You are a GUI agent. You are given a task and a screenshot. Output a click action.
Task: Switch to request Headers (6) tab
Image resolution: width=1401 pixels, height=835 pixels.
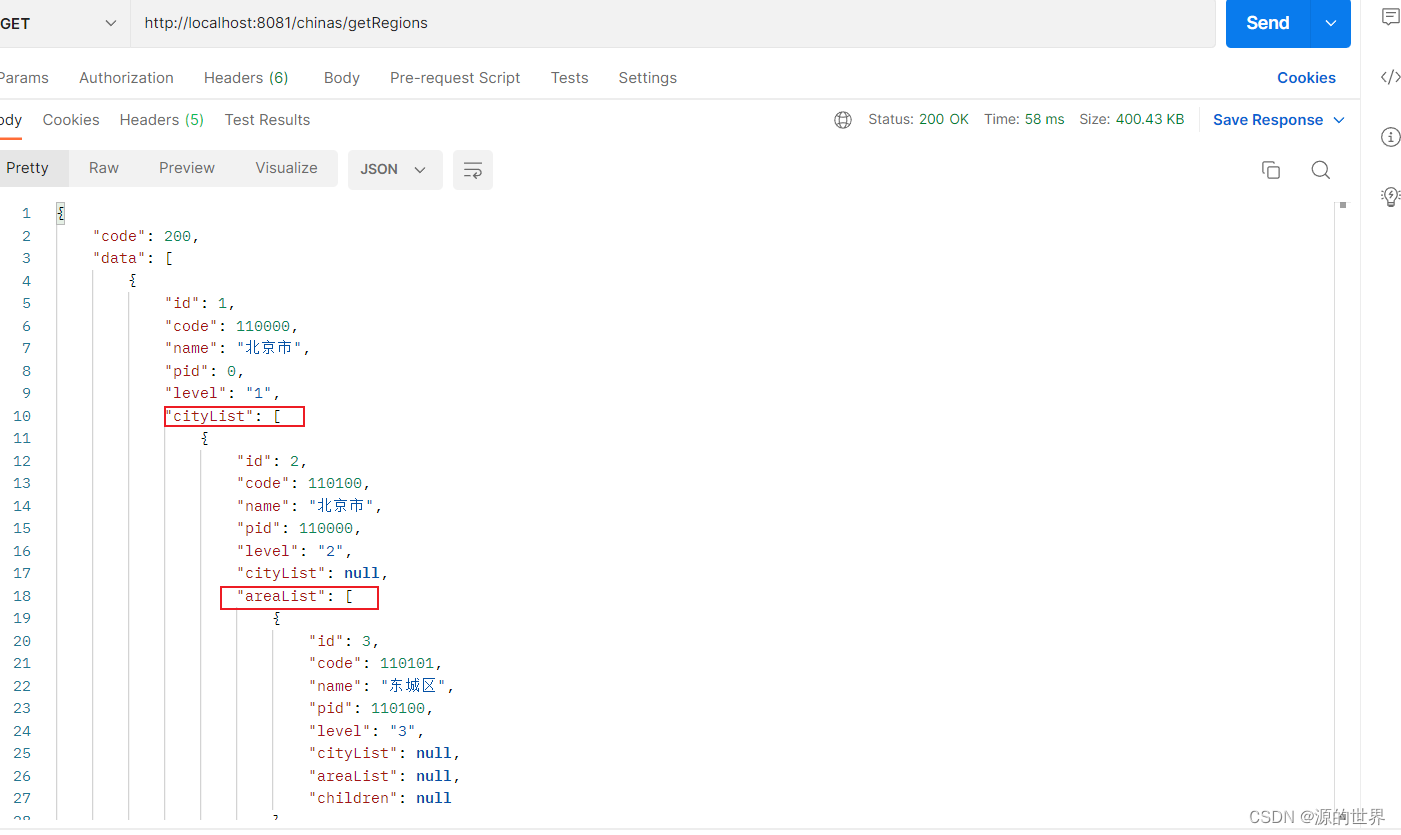pos(246,78)
